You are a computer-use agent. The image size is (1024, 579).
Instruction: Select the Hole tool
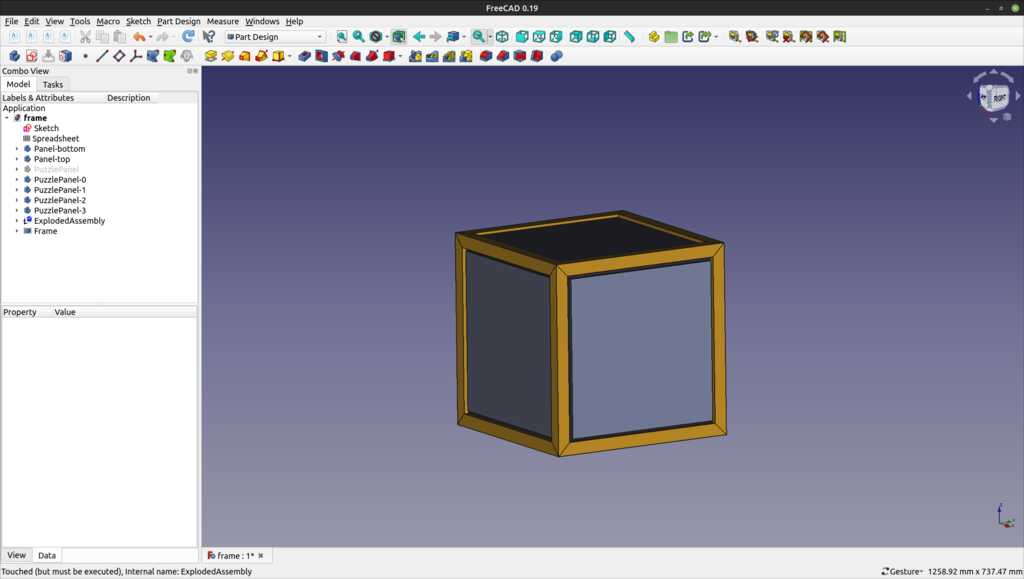click(321, 56)
